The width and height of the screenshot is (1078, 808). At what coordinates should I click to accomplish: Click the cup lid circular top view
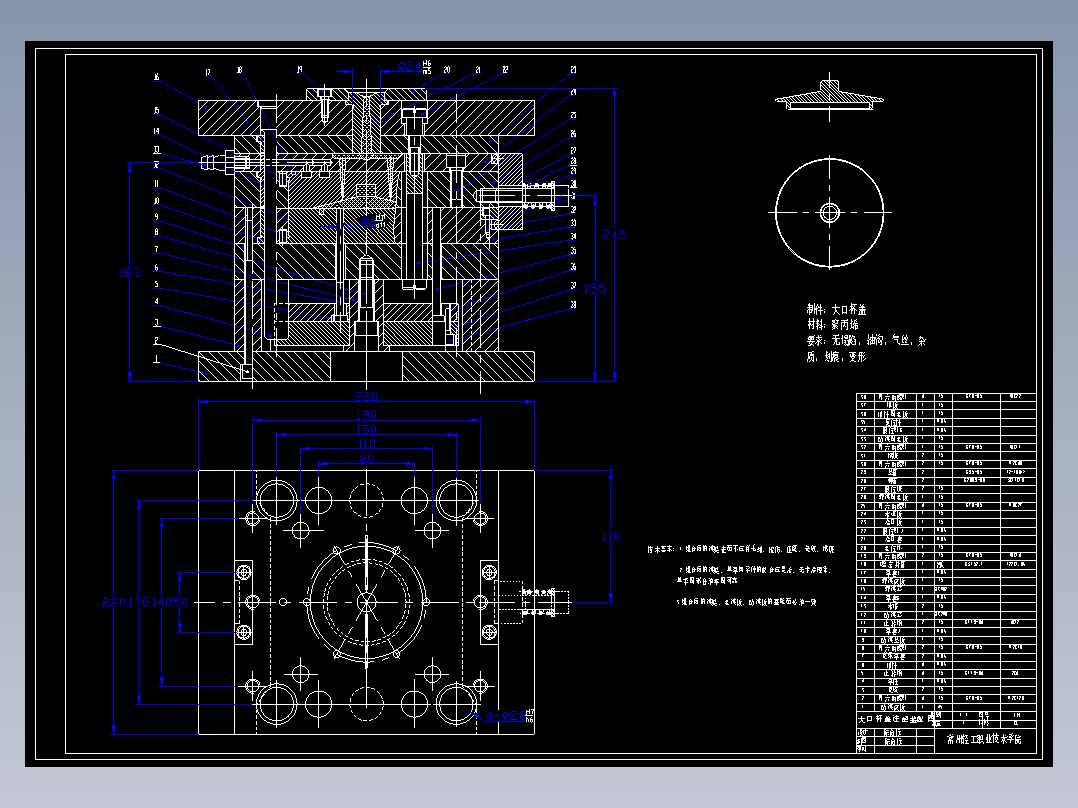(x=829, y=212)
